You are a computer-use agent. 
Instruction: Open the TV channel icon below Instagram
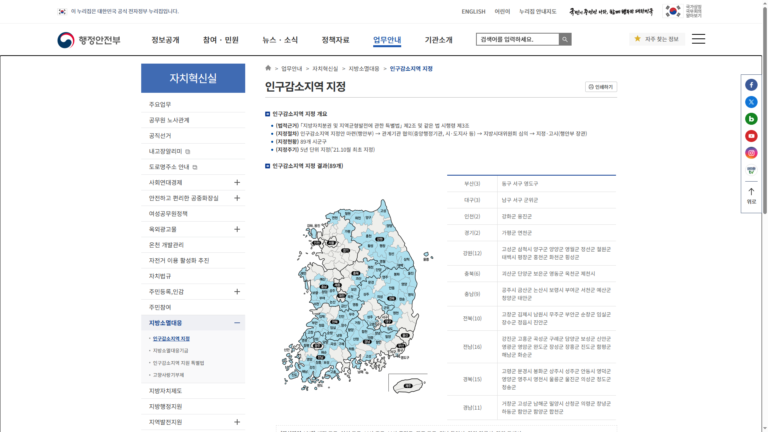(751, 170)
